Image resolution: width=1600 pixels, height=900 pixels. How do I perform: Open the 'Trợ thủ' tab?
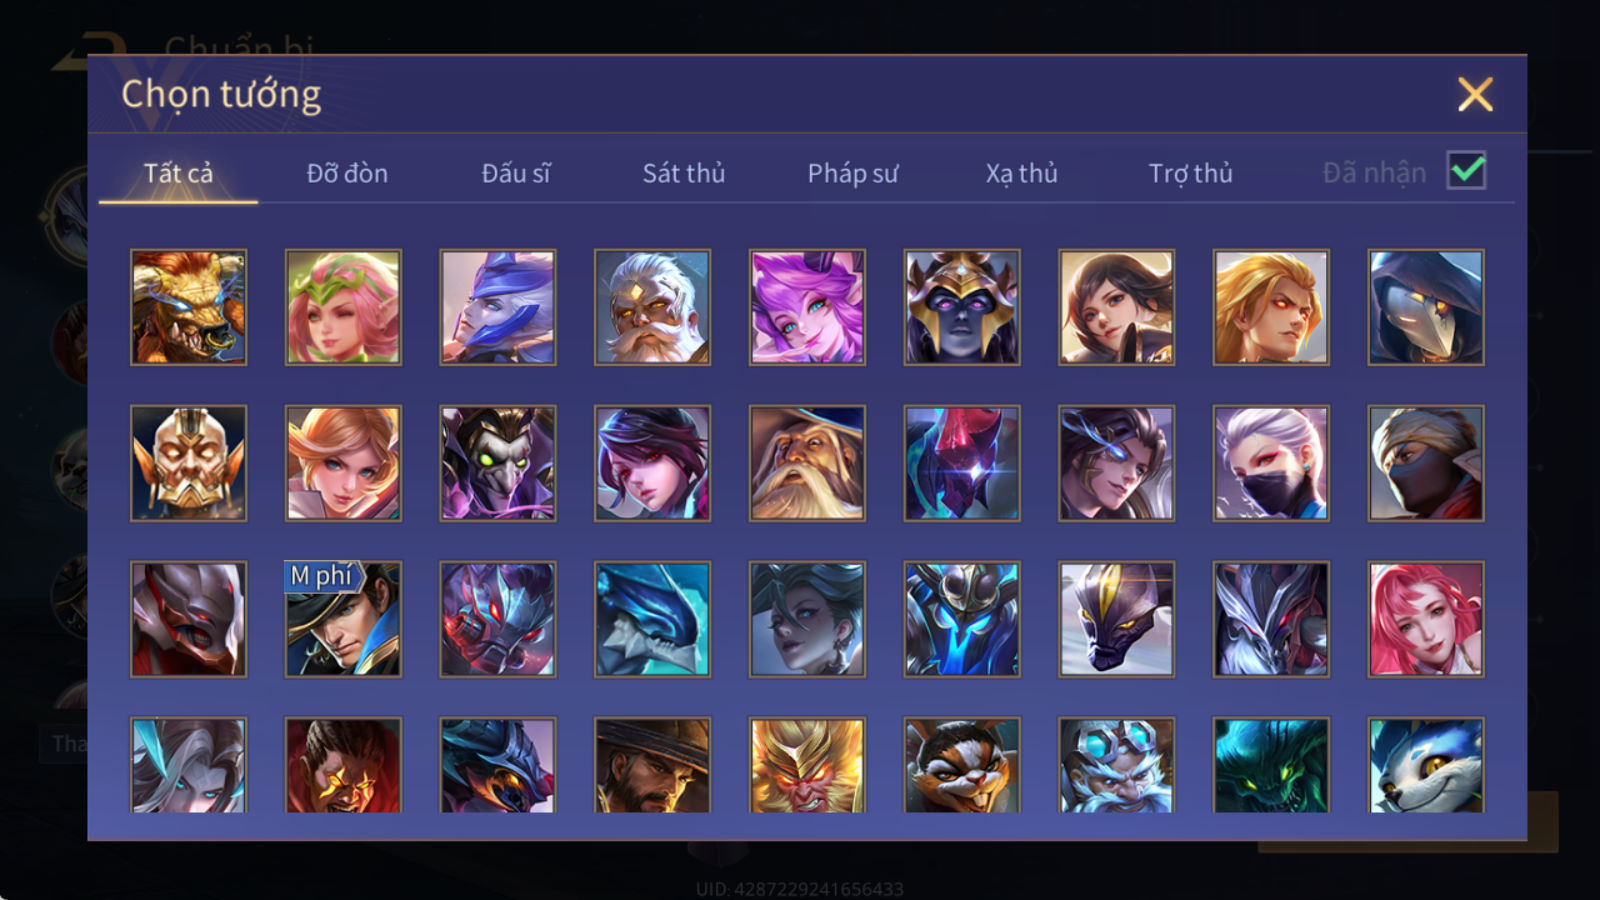(x=1190, y=173)
